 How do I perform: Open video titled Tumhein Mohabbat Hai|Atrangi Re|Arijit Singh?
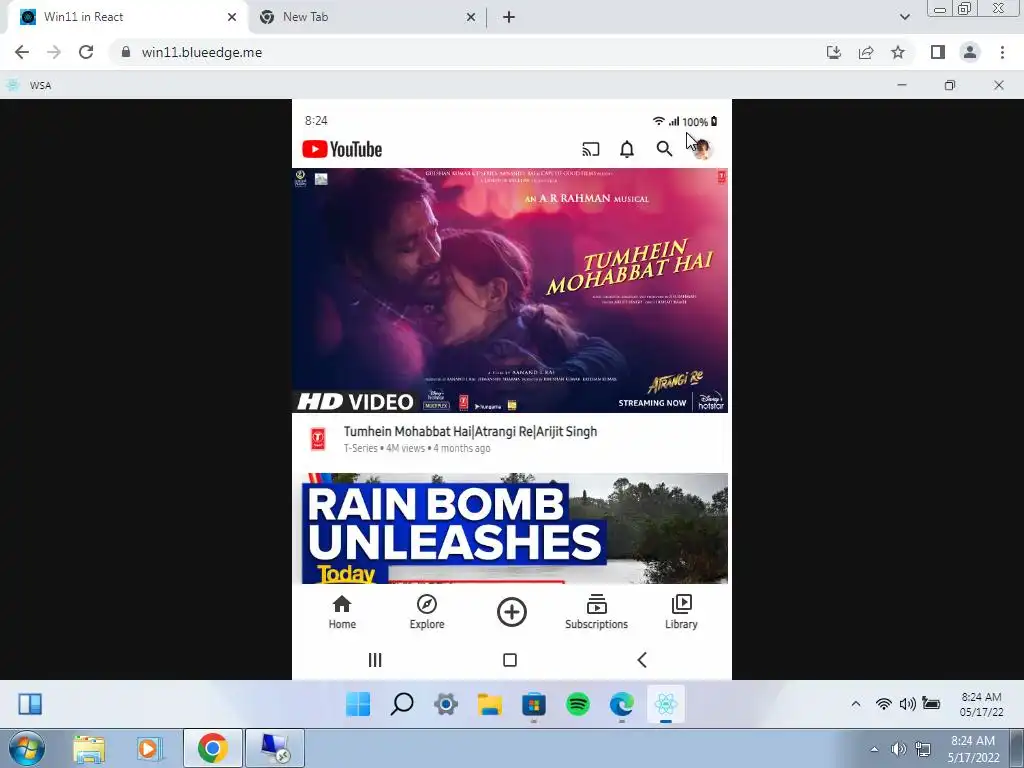pos(470,432)
